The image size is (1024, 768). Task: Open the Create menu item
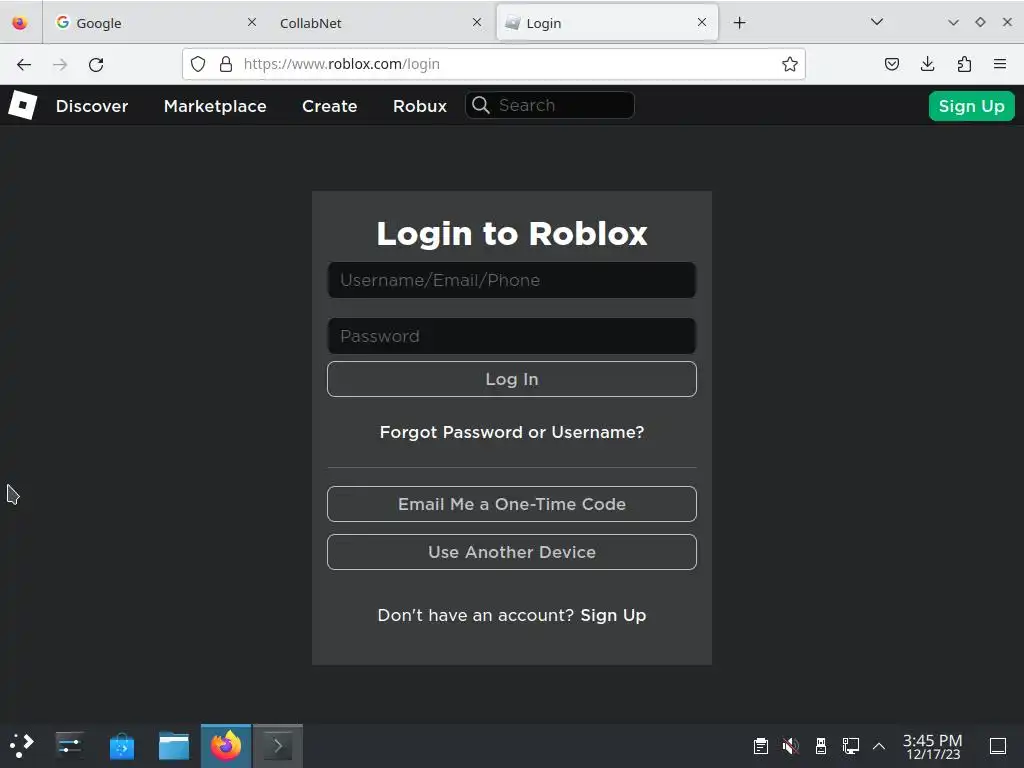(x=330, y=106)
